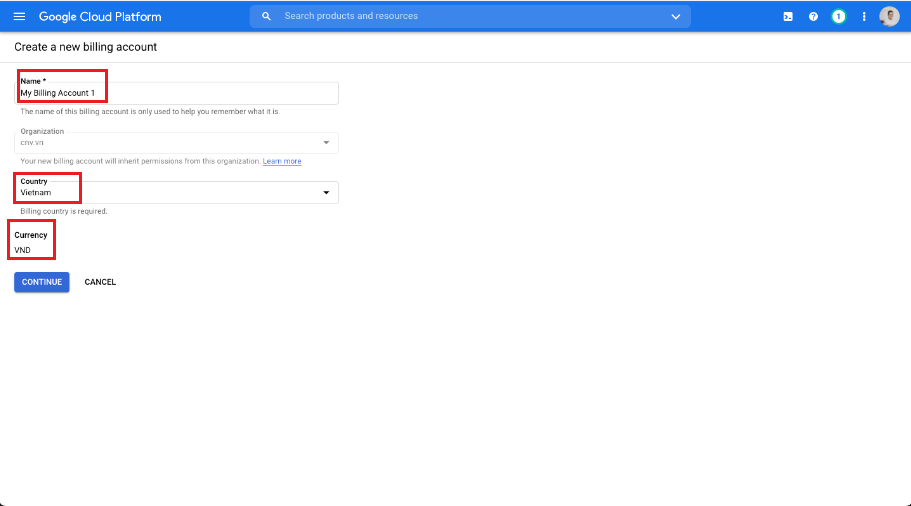Click the VND currency value

pos(23,250)
